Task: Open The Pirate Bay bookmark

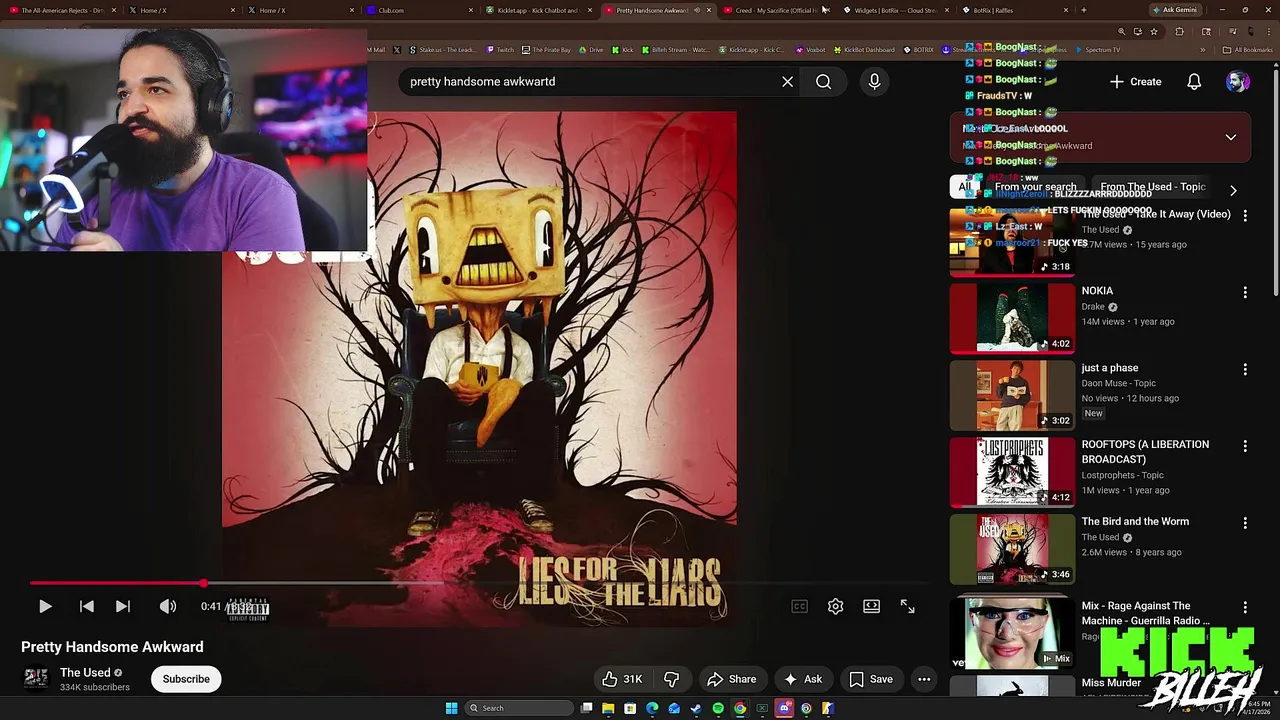Action: point(546,49)
